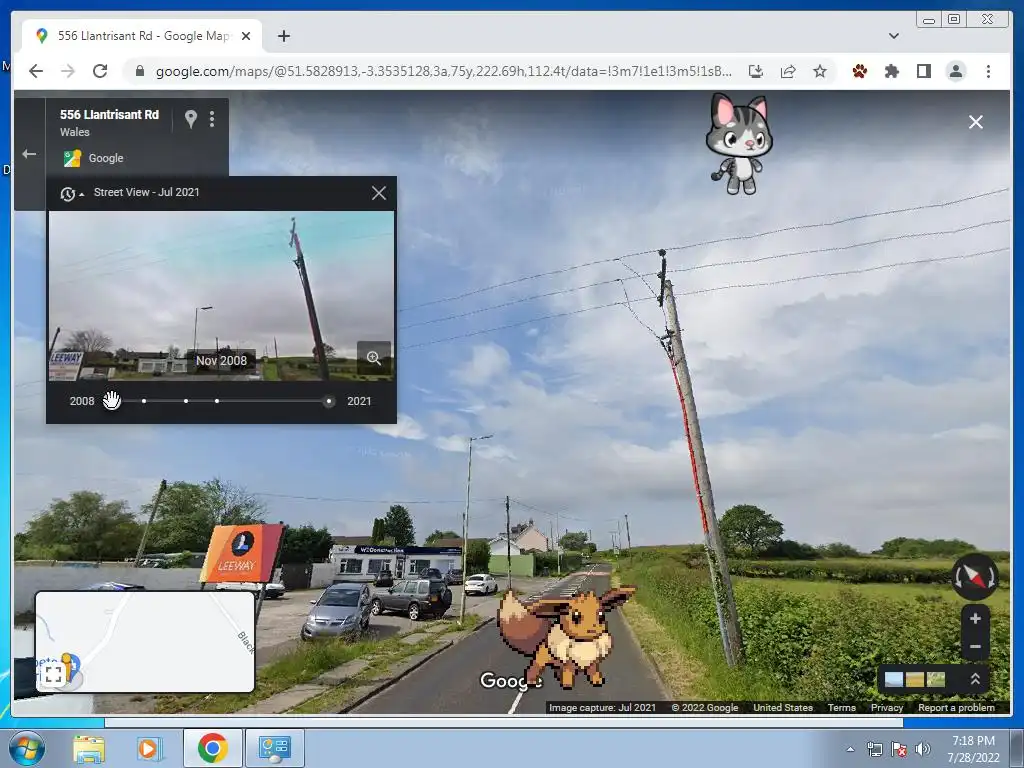Close the 556 Llantrisant Rd tab

(x=246, y=36)
